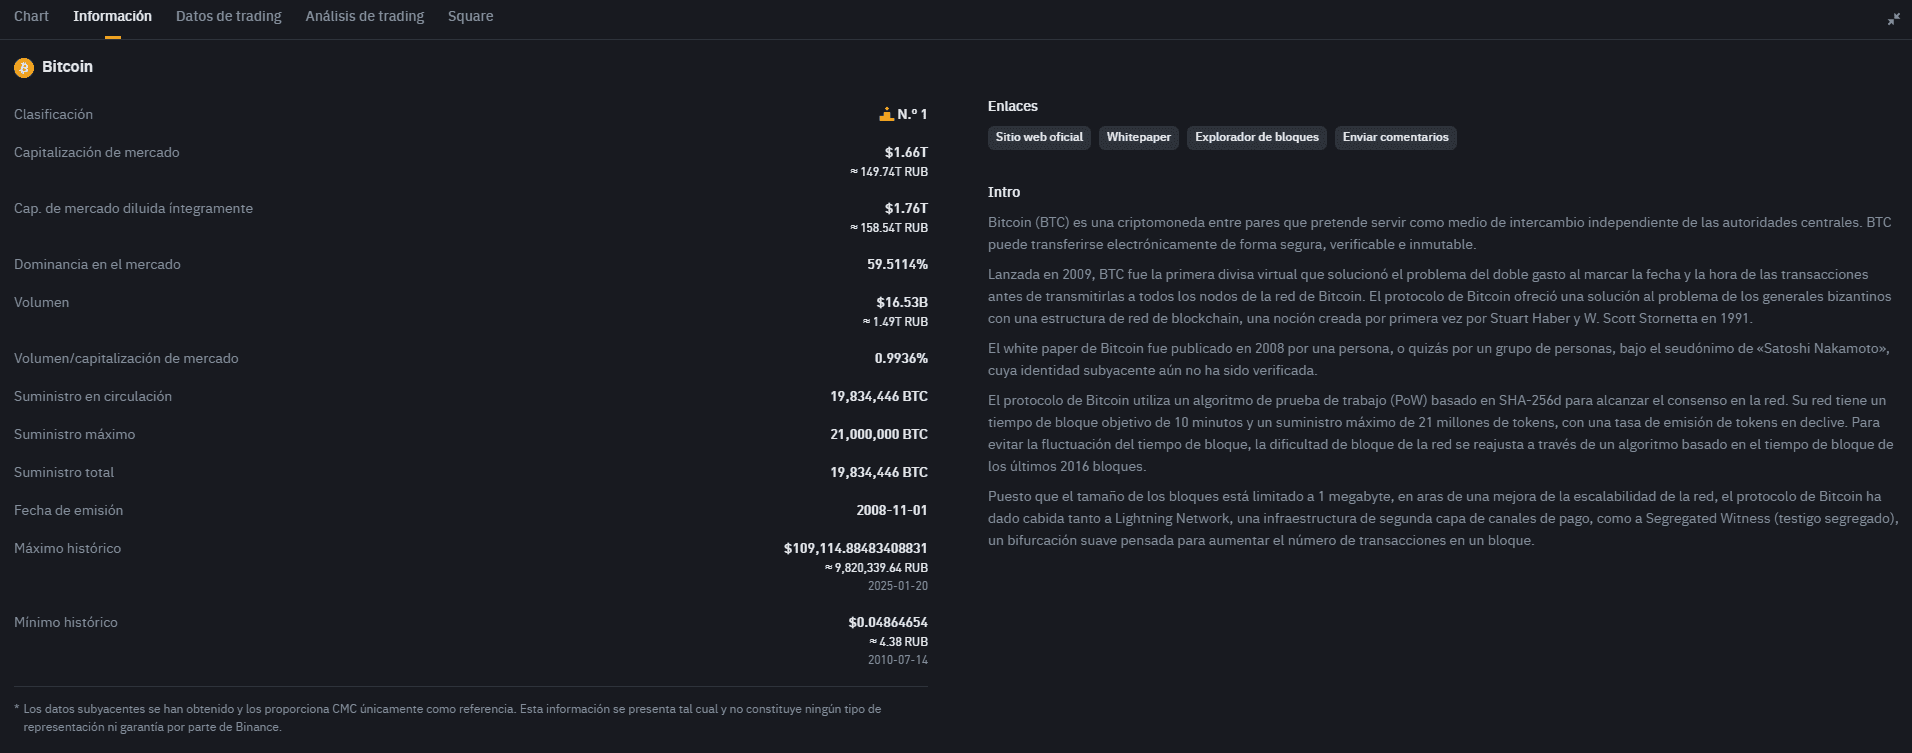The height and width of the screenshot is (753, 1912).
Task: Click the Bitcoin title text
Action: tap(67, 67)
